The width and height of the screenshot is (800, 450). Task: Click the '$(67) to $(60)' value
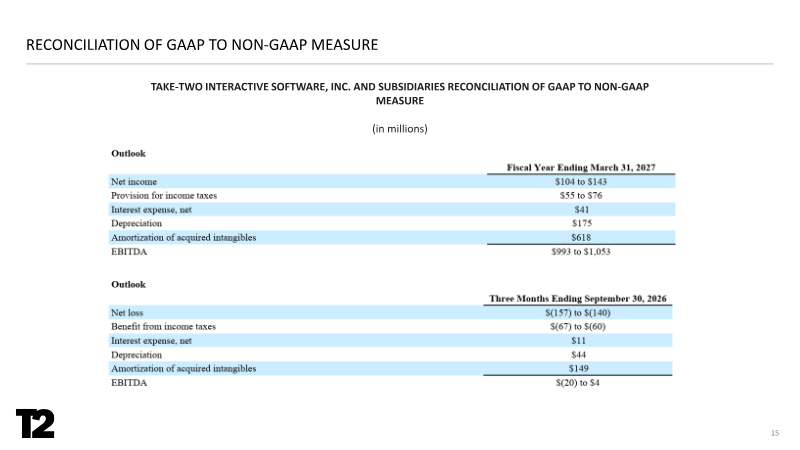tap(578, 327)
